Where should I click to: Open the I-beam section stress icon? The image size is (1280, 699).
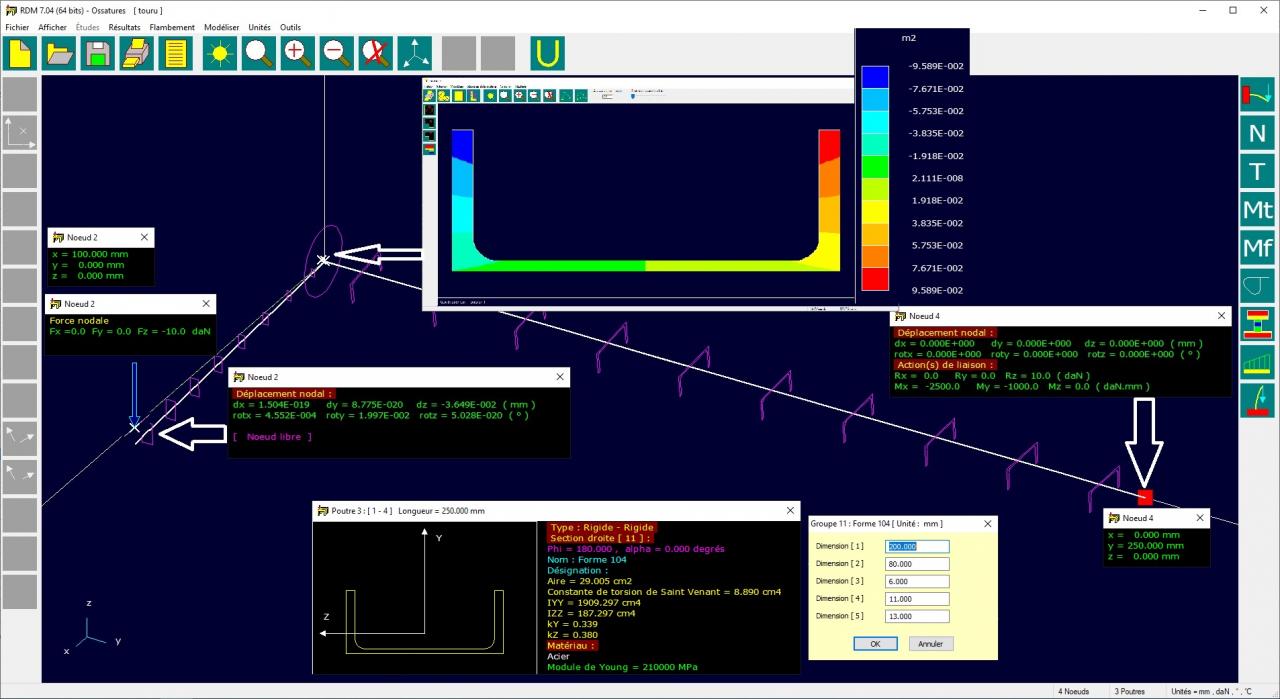[x=1257, y=323]
